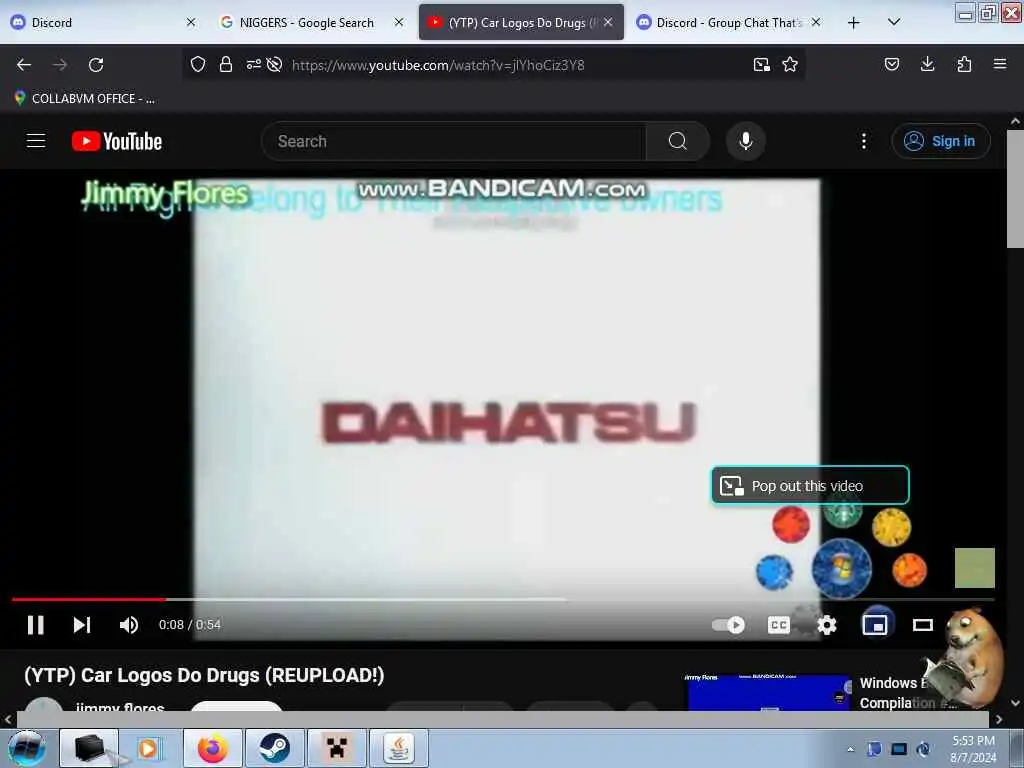Open the Firefox downloads panel
This screenshot has width=1024, height=768.
(927, 64)
